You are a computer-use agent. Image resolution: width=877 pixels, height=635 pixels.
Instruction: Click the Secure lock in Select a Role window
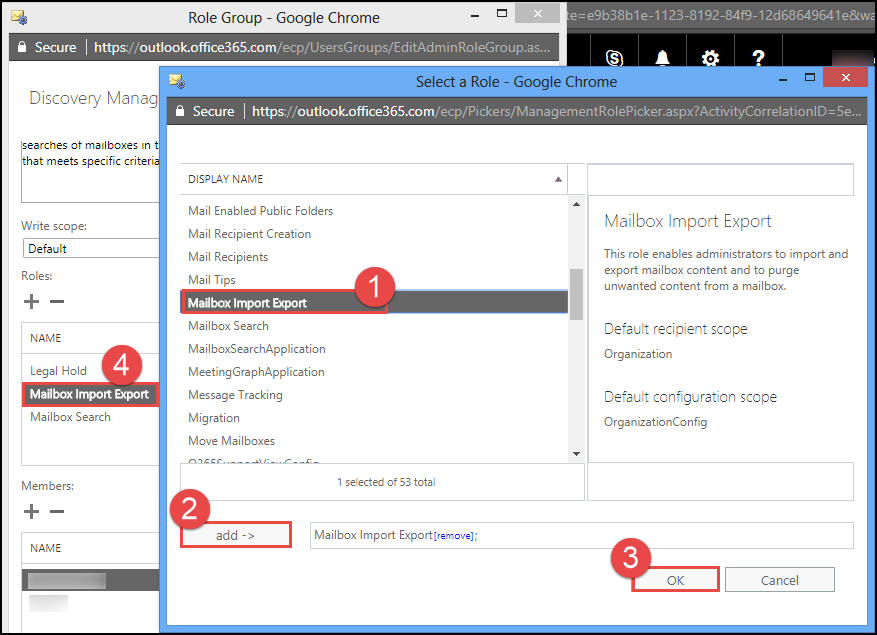point(180,111)
